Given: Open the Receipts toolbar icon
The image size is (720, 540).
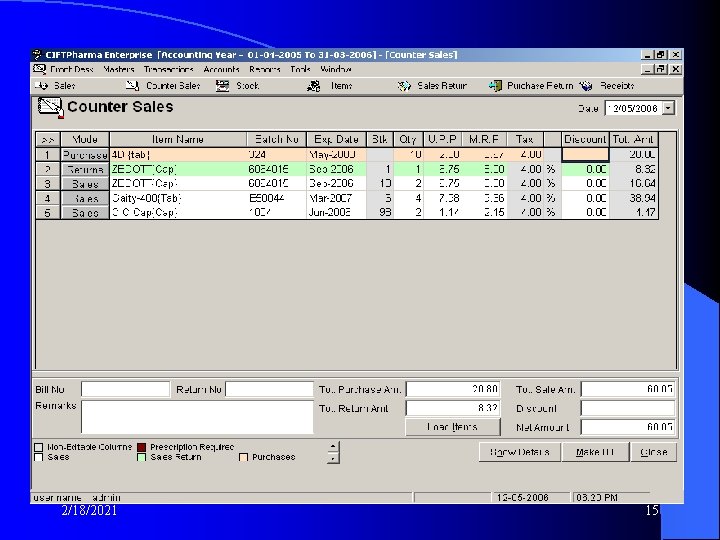Looking at the screenshot, I should (x=586, y=86).
